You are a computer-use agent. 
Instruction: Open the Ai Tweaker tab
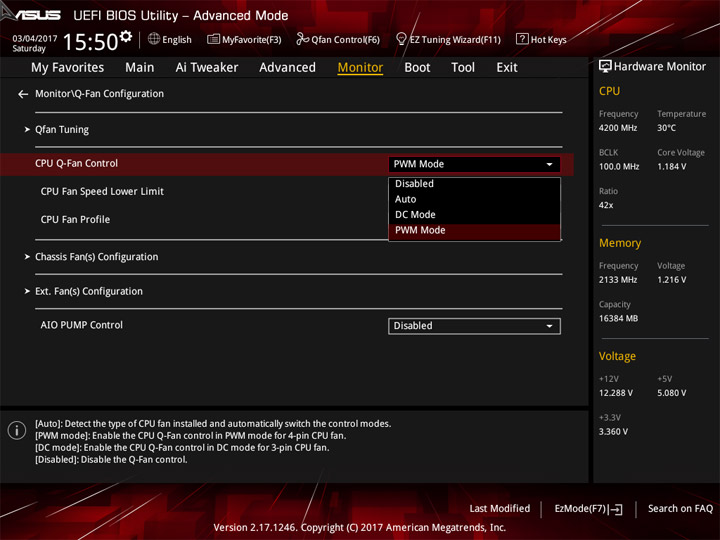207,68
